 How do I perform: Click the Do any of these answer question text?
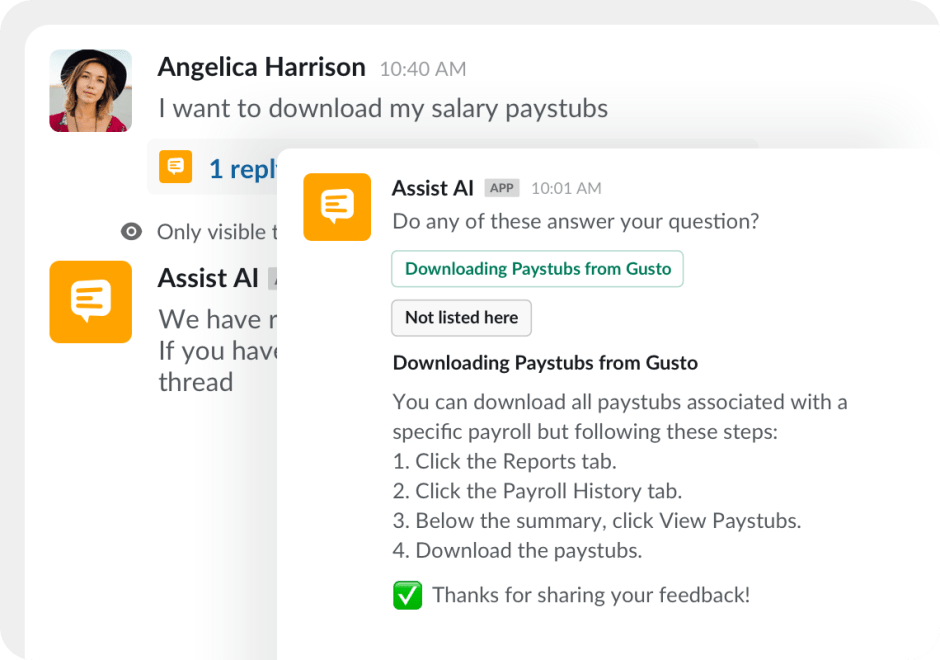tap(575, 221)
